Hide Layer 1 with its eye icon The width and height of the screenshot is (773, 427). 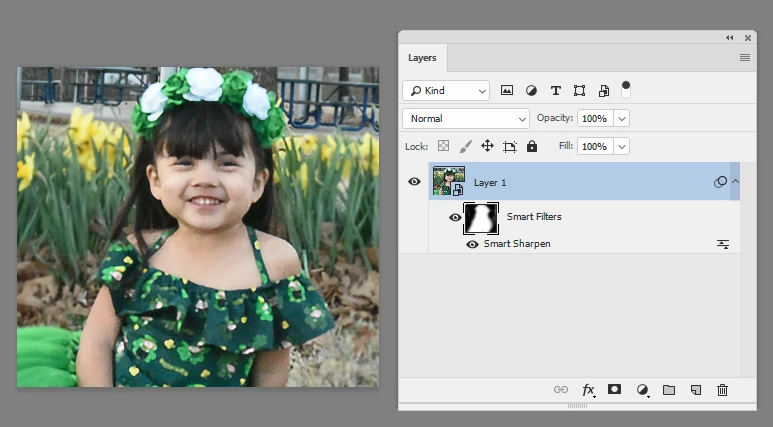point(414,181)
